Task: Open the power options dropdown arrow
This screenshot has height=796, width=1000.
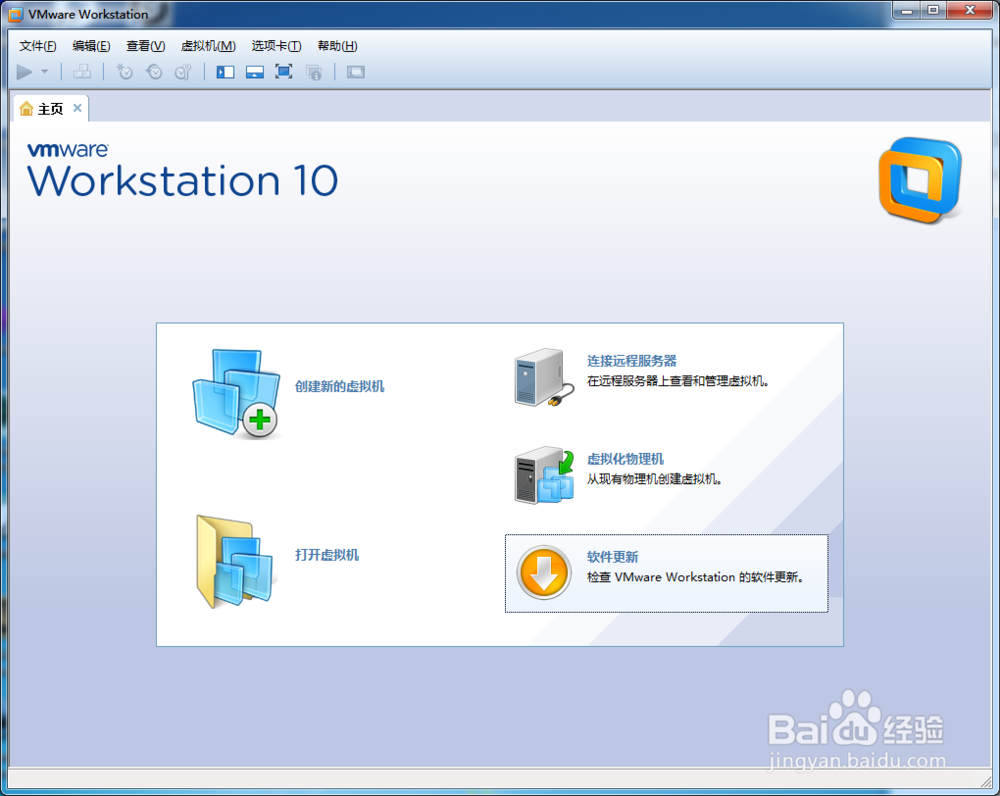Action: [x=45, y=72]
